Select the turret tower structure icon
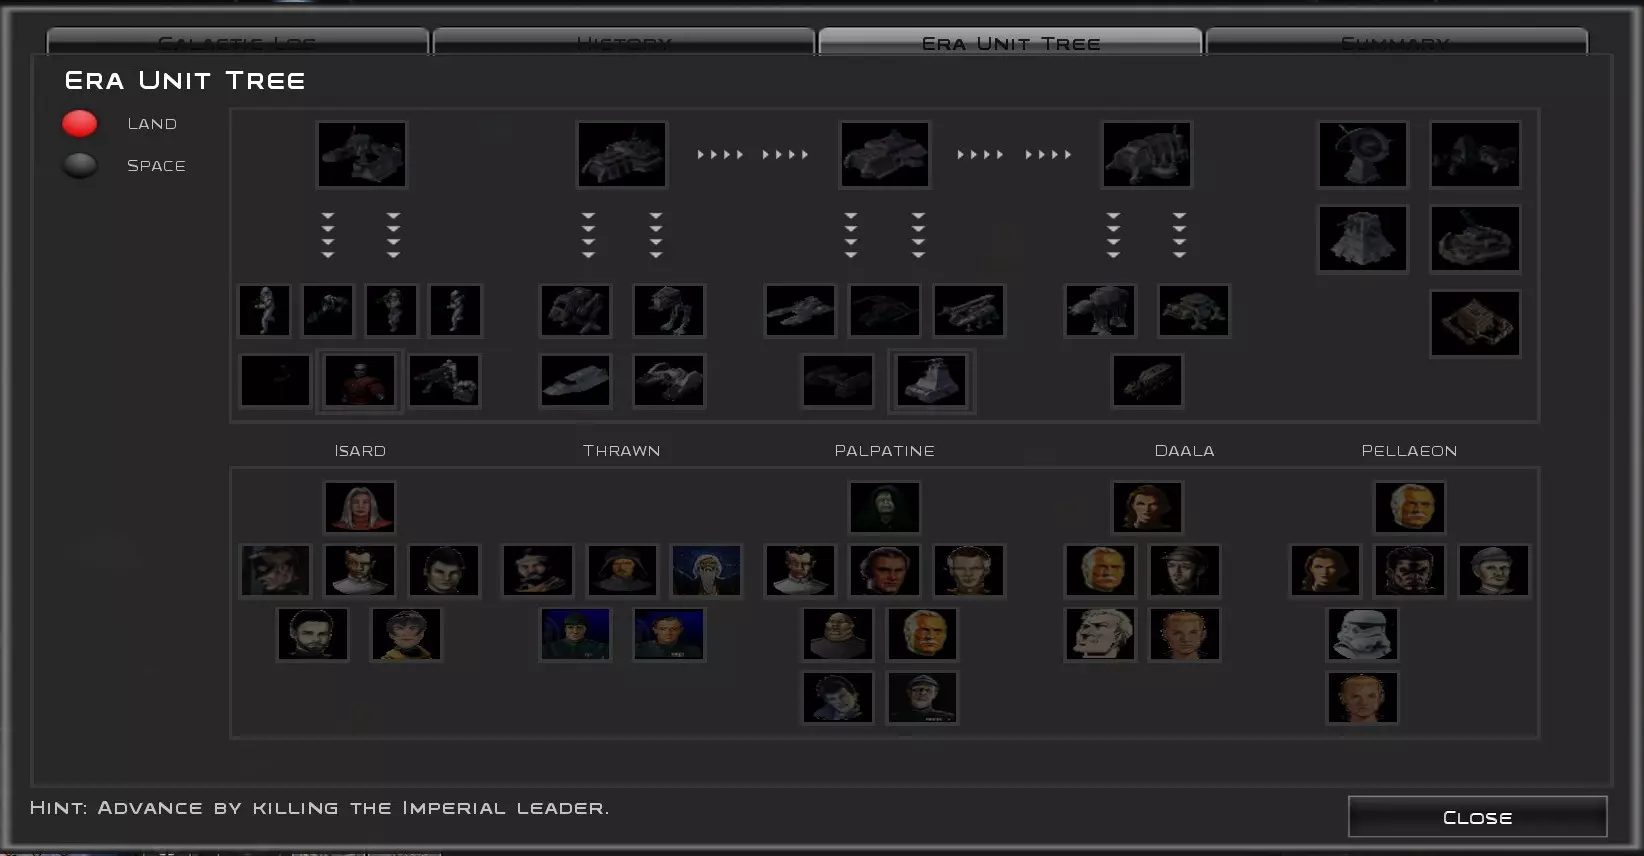Image resolution: width=1644 pixels, height=856 pixels. (1363, 239)
